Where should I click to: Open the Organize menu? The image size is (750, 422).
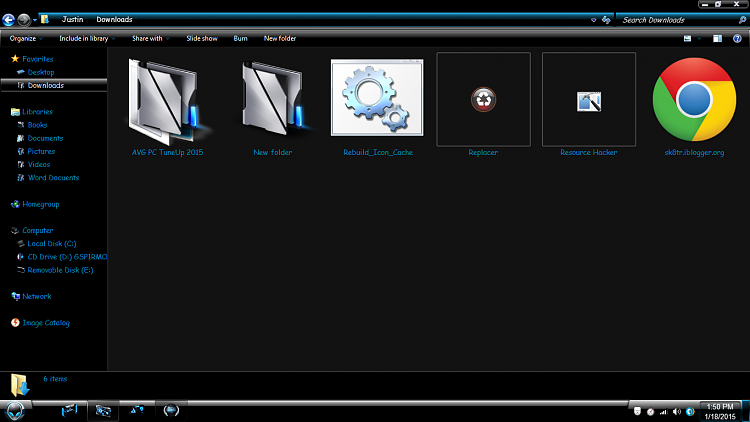click(x=26, y=38)
